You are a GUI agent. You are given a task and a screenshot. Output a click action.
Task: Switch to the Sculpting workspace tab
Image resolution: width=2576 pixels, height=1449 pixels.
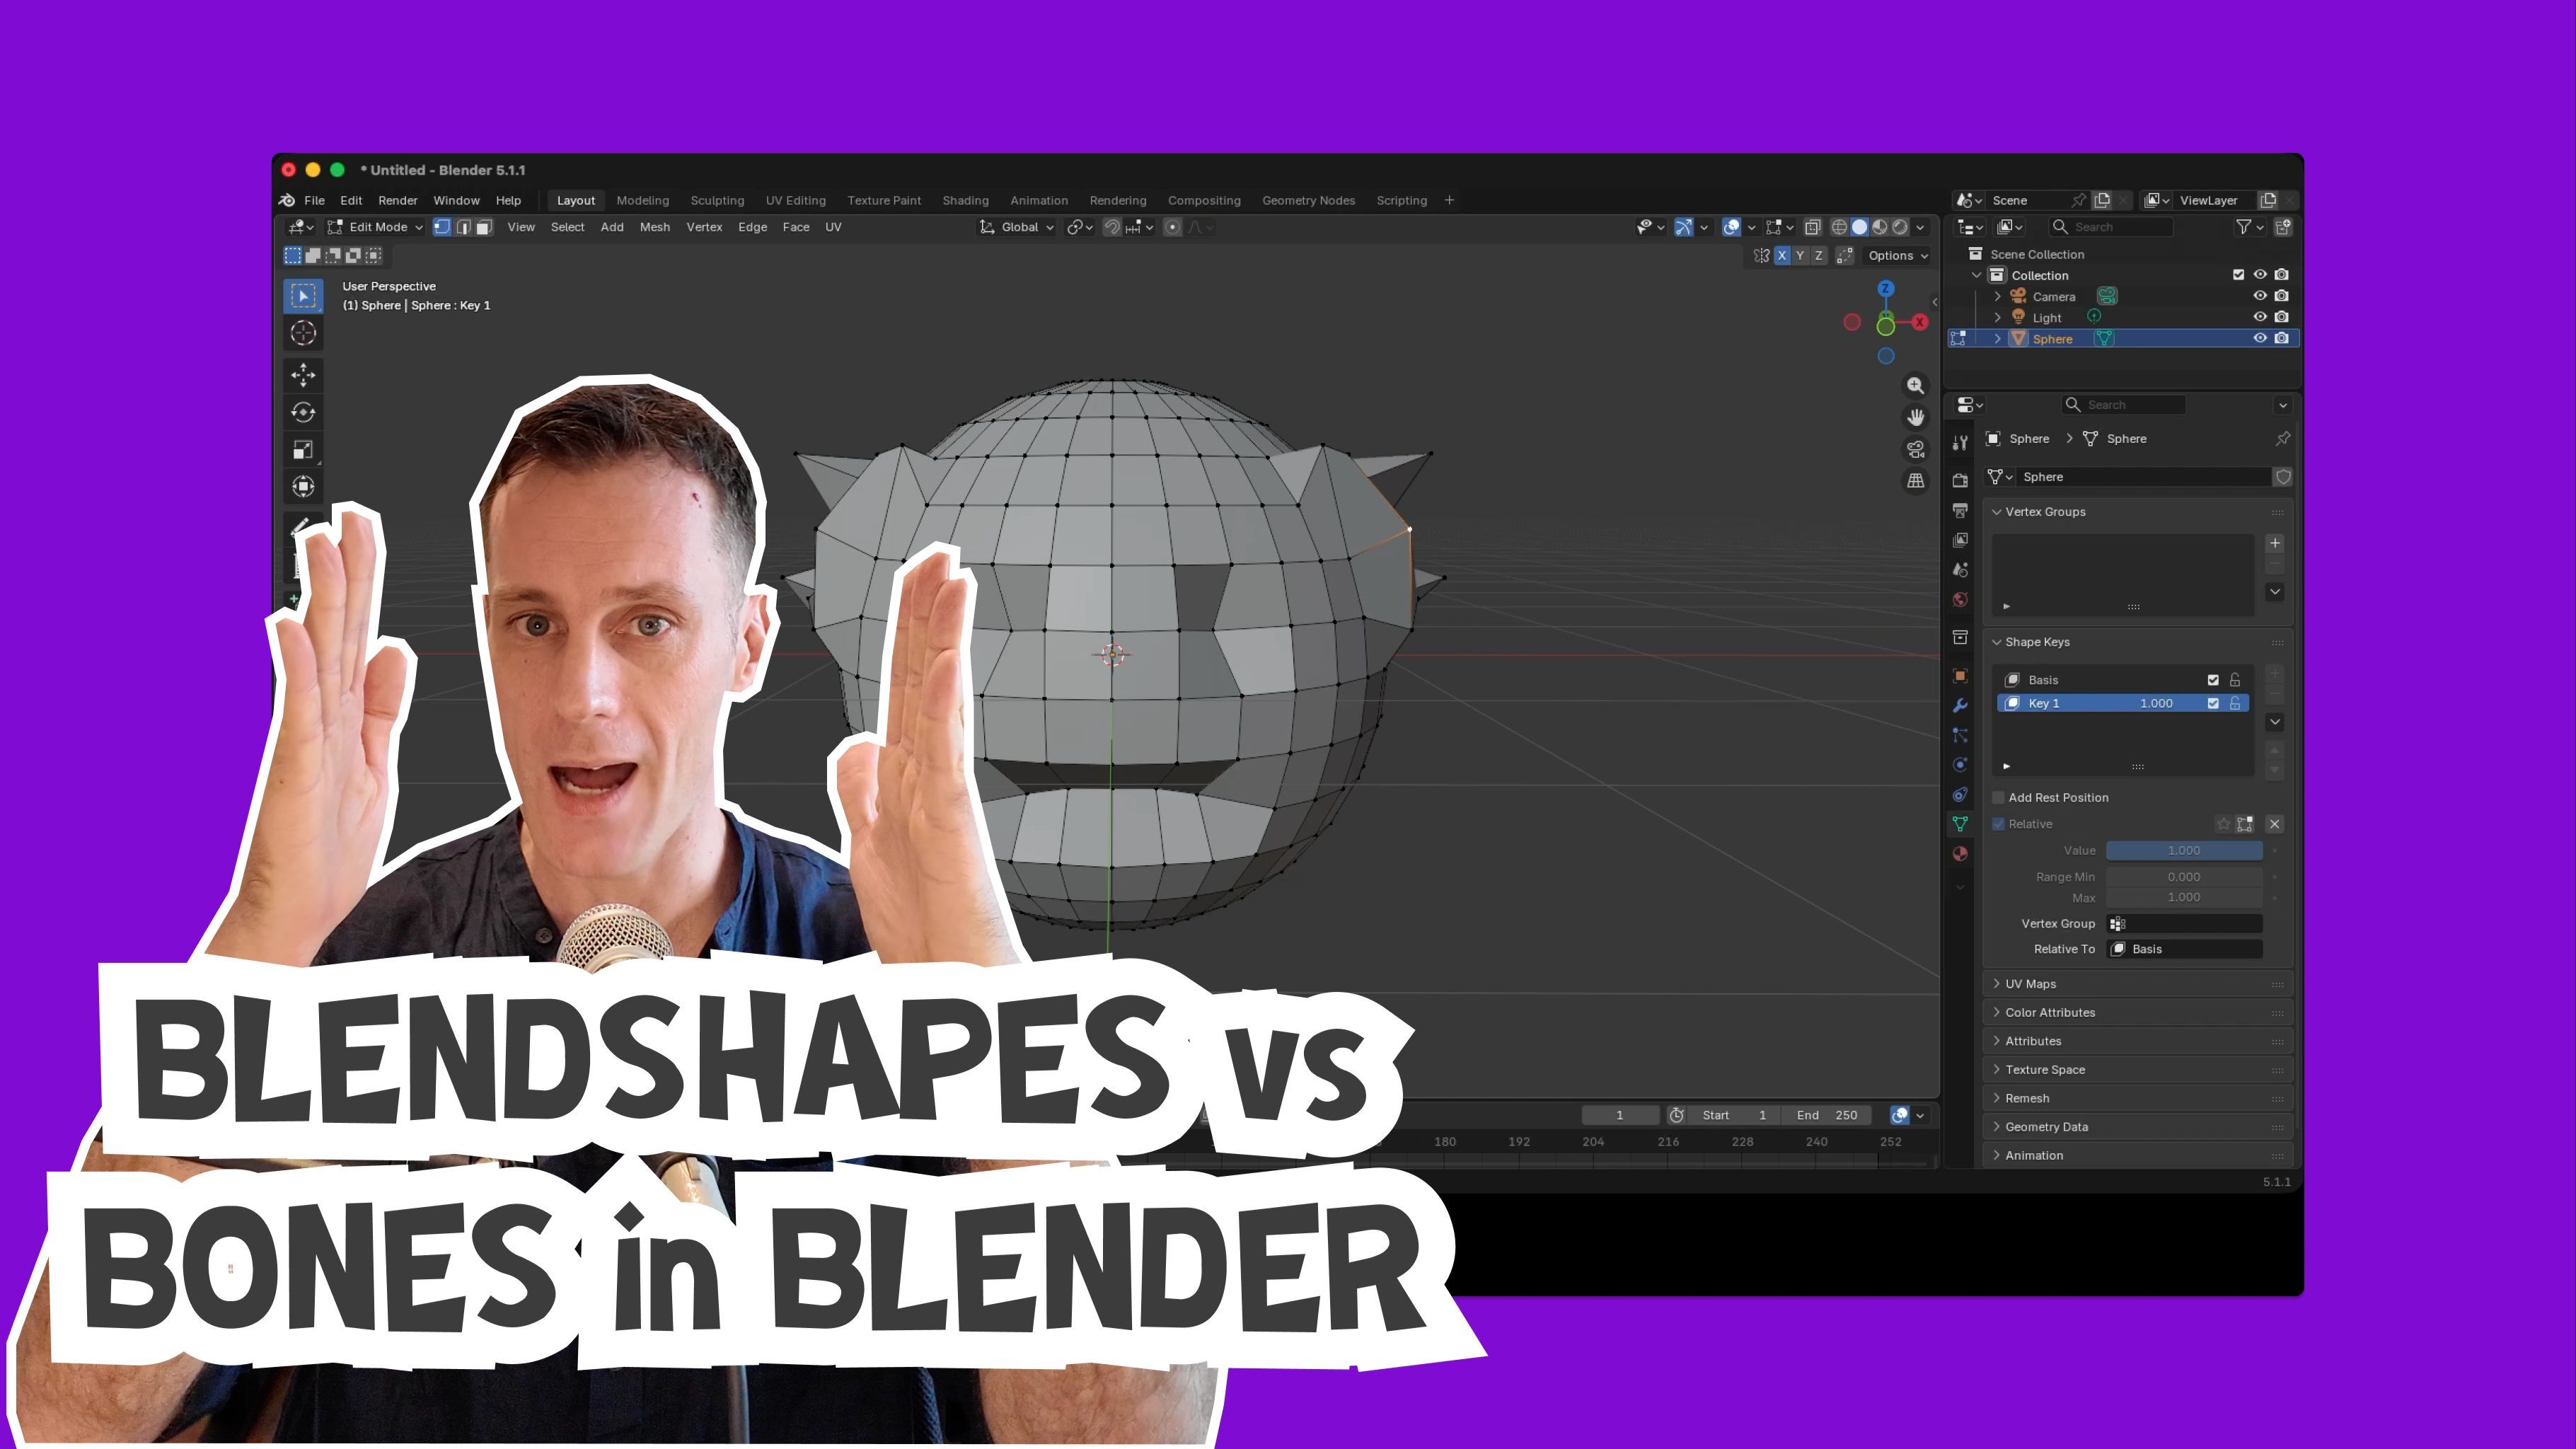point(717,201)
